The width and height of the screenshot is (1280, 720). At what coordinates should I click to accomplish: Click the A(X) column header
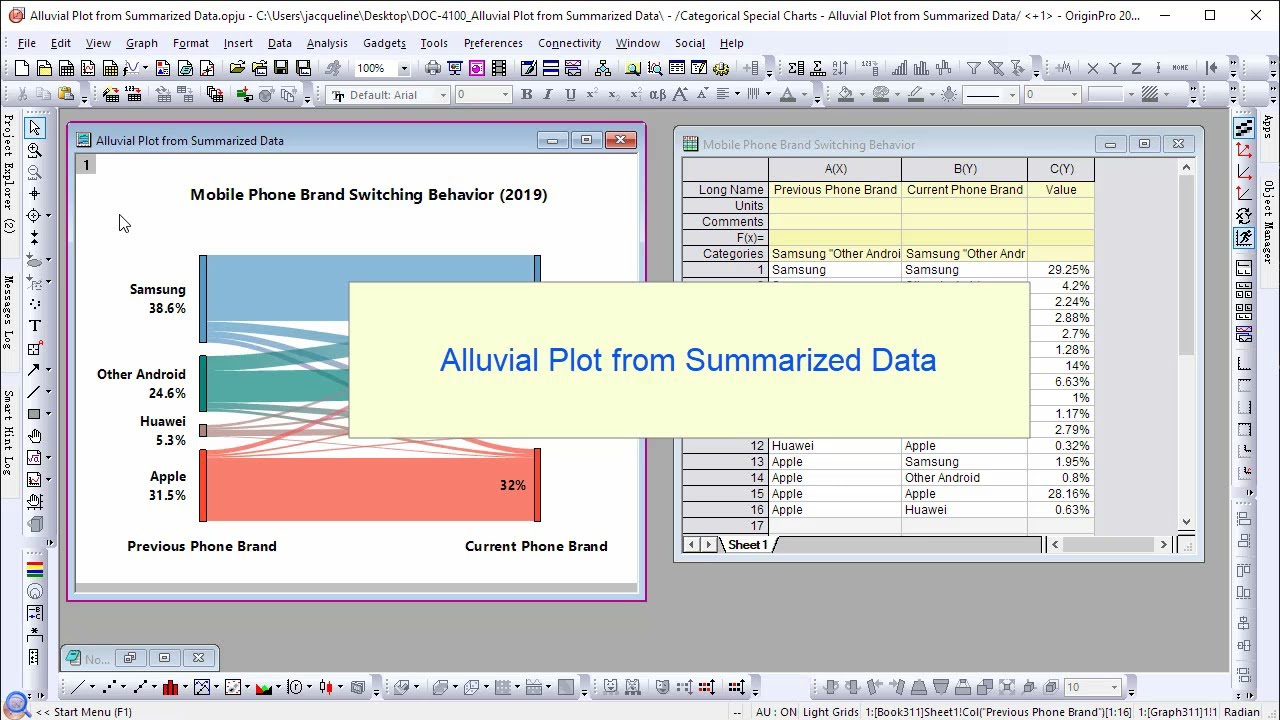[835, 169]
